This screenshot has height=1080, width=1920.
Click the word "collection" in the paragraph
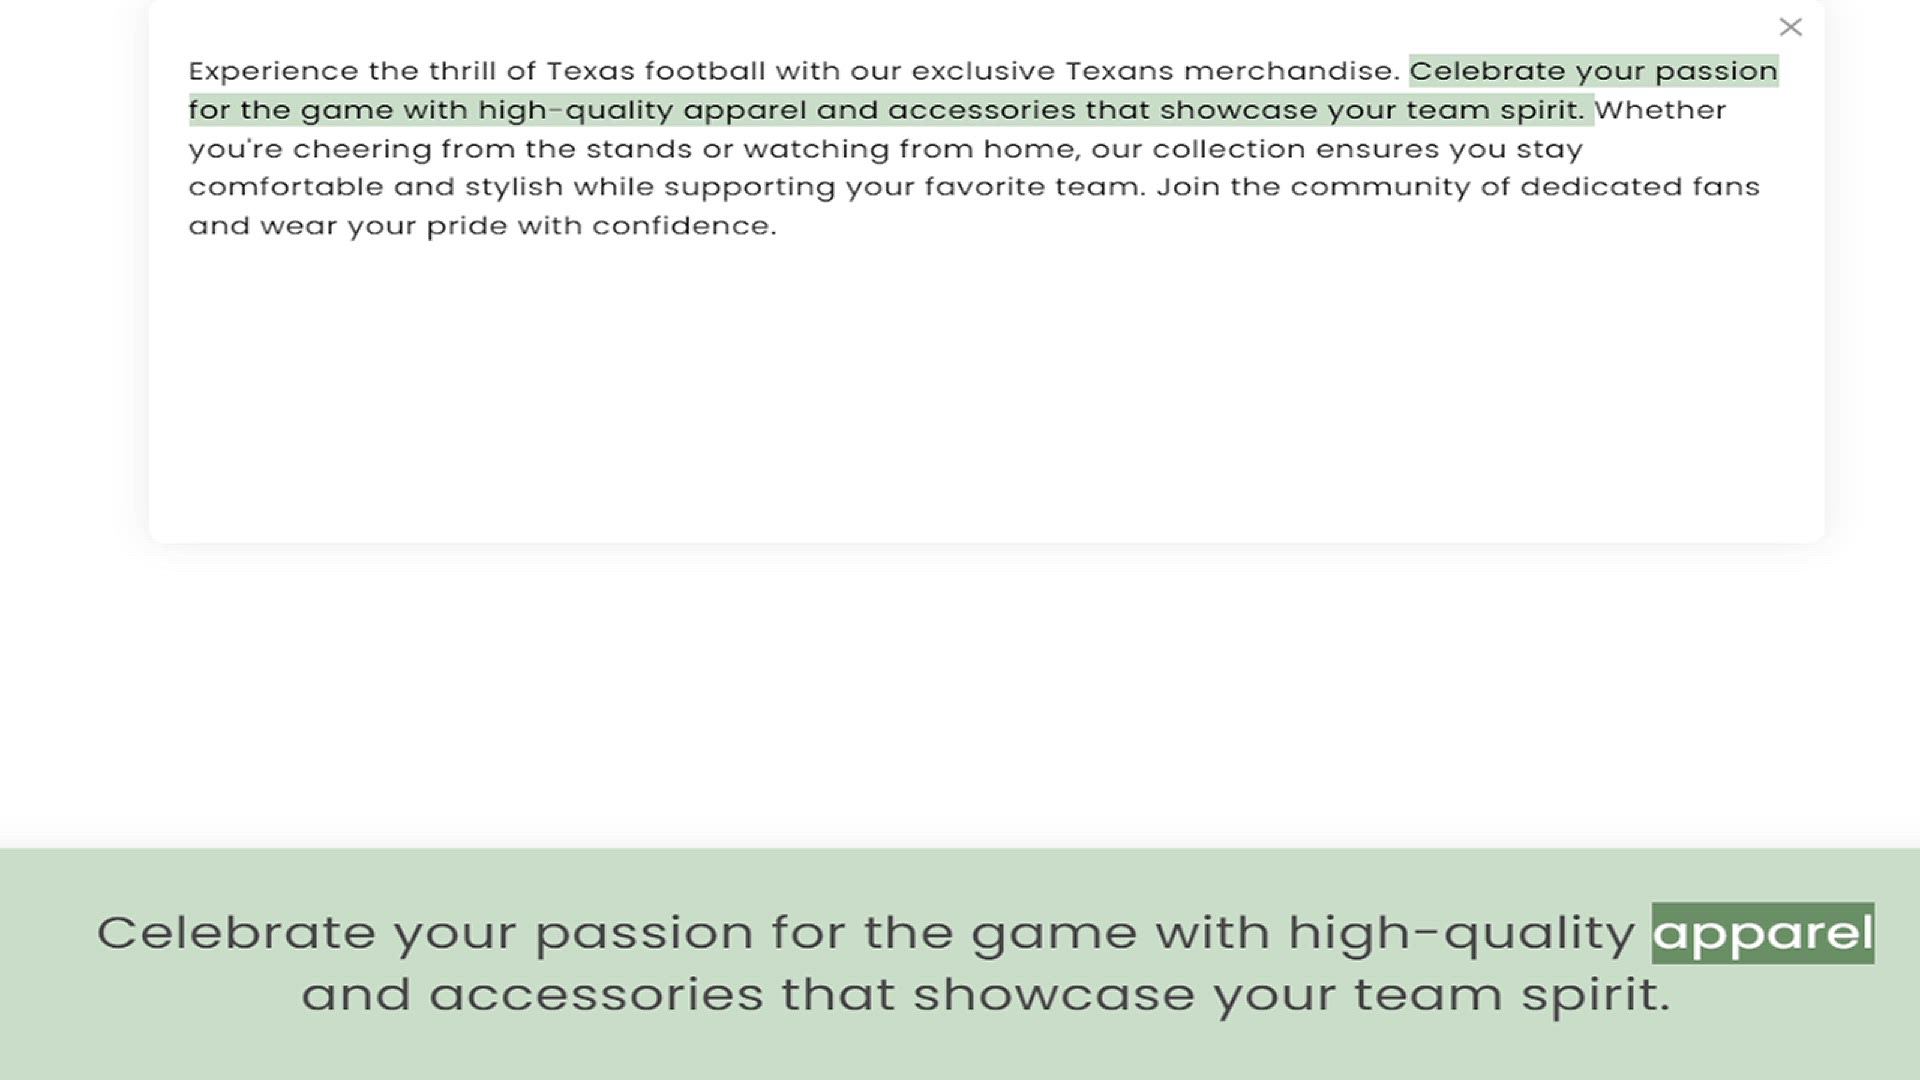pos(1228,149)
